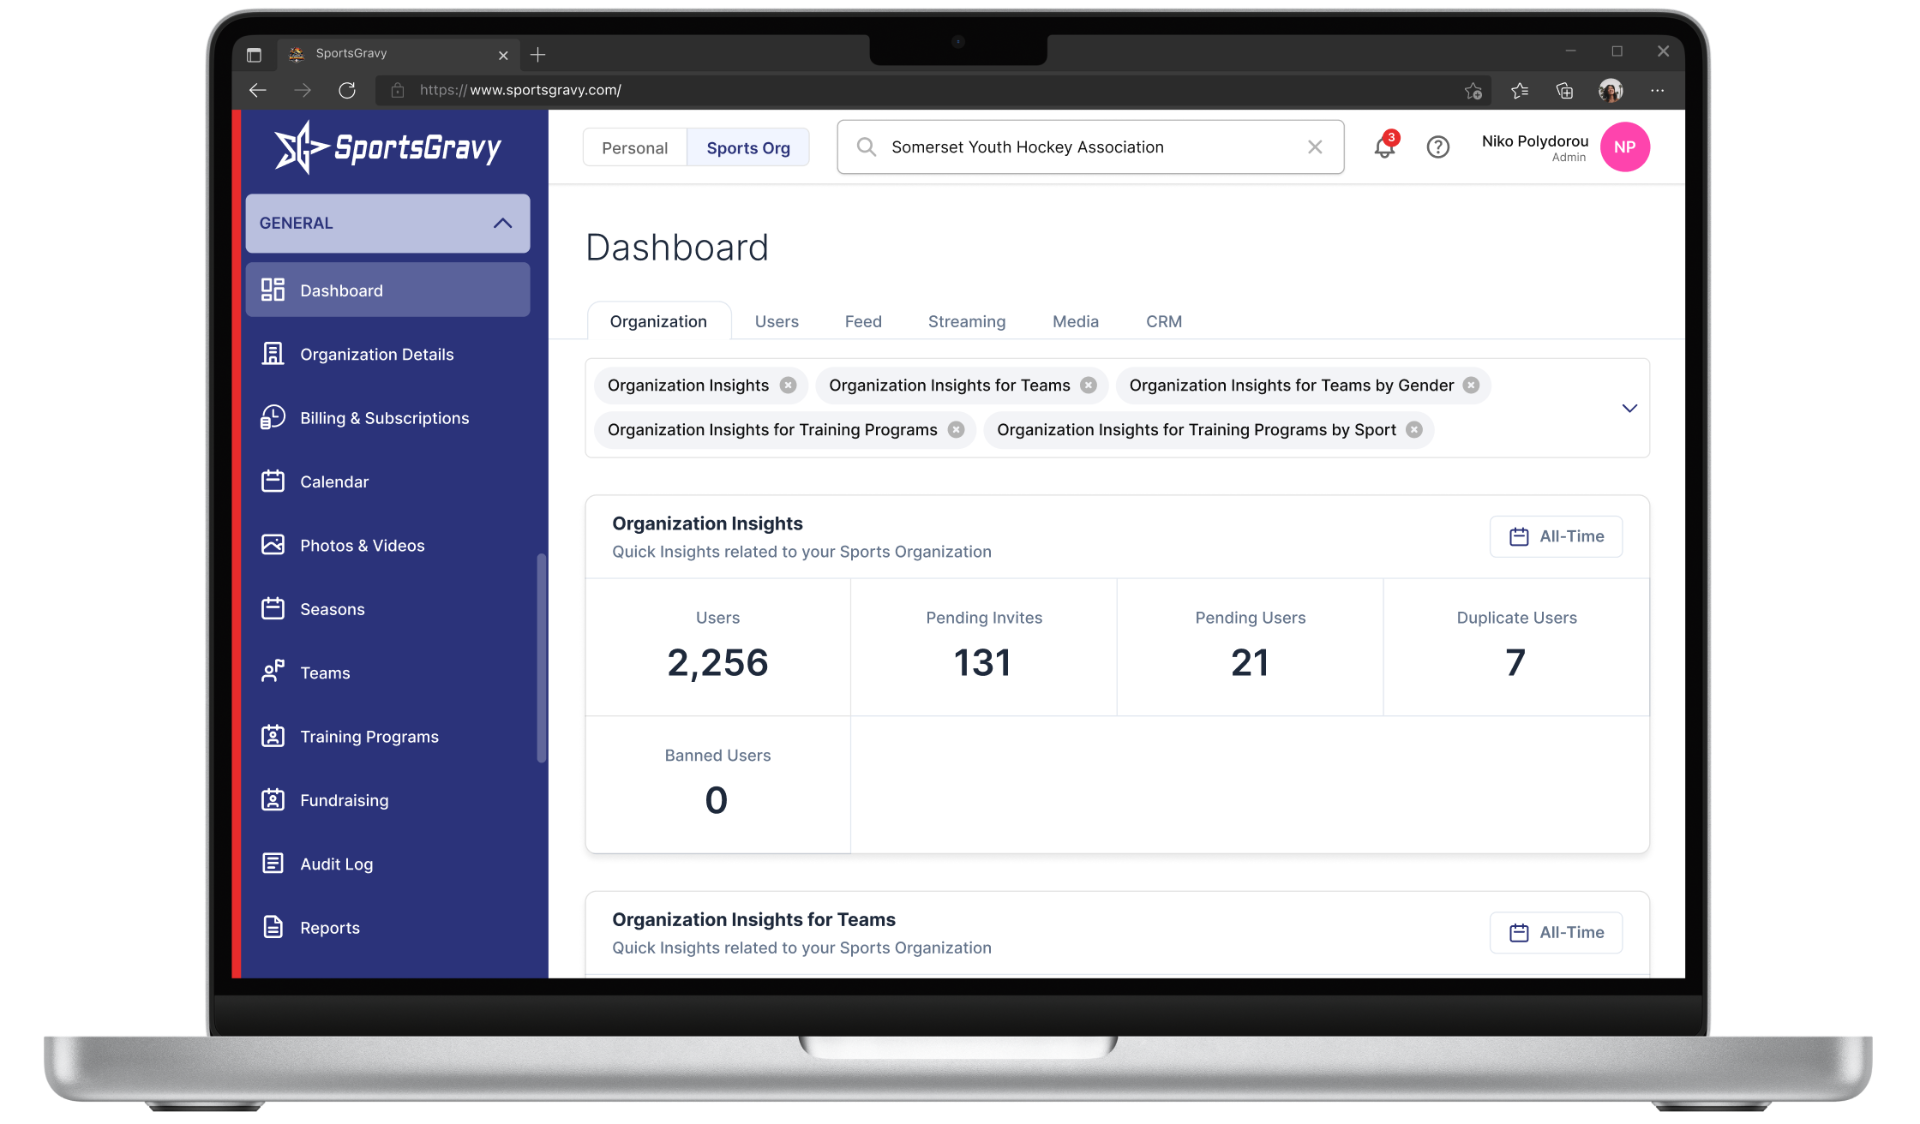The height and width of the screenshot is (1124, 1920).
Task: Click the SportsGravy logo
Action: click(x=388, y=148)
